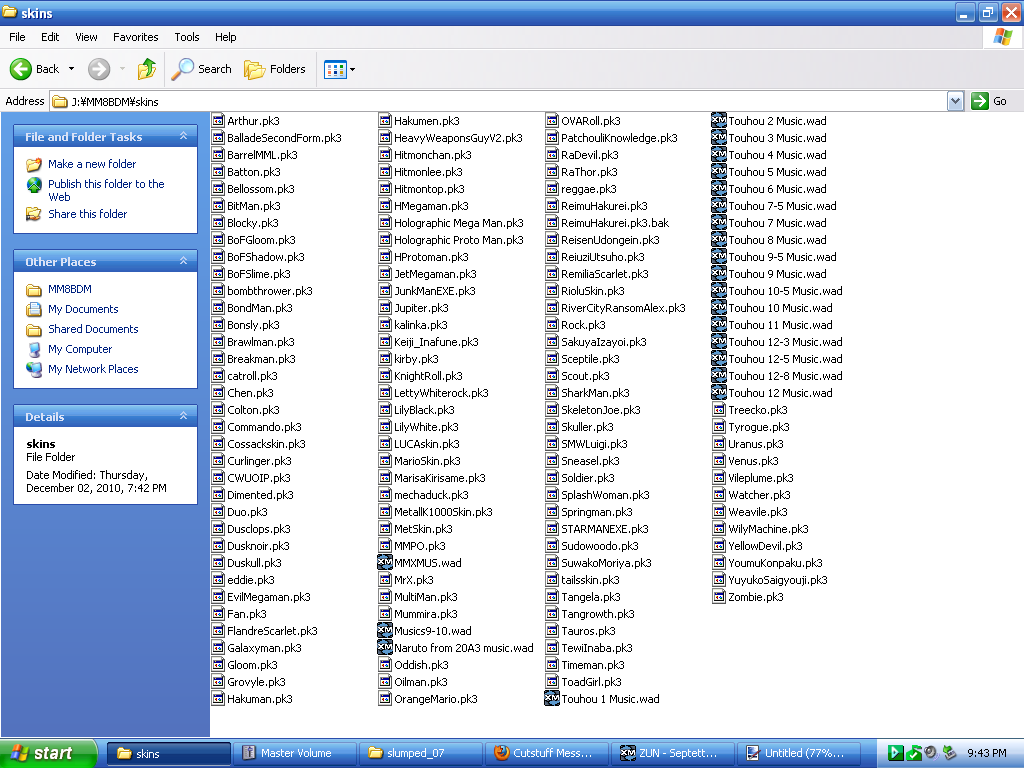Click the Windows Start button
1024x768 pixels.
pos(48,753)
